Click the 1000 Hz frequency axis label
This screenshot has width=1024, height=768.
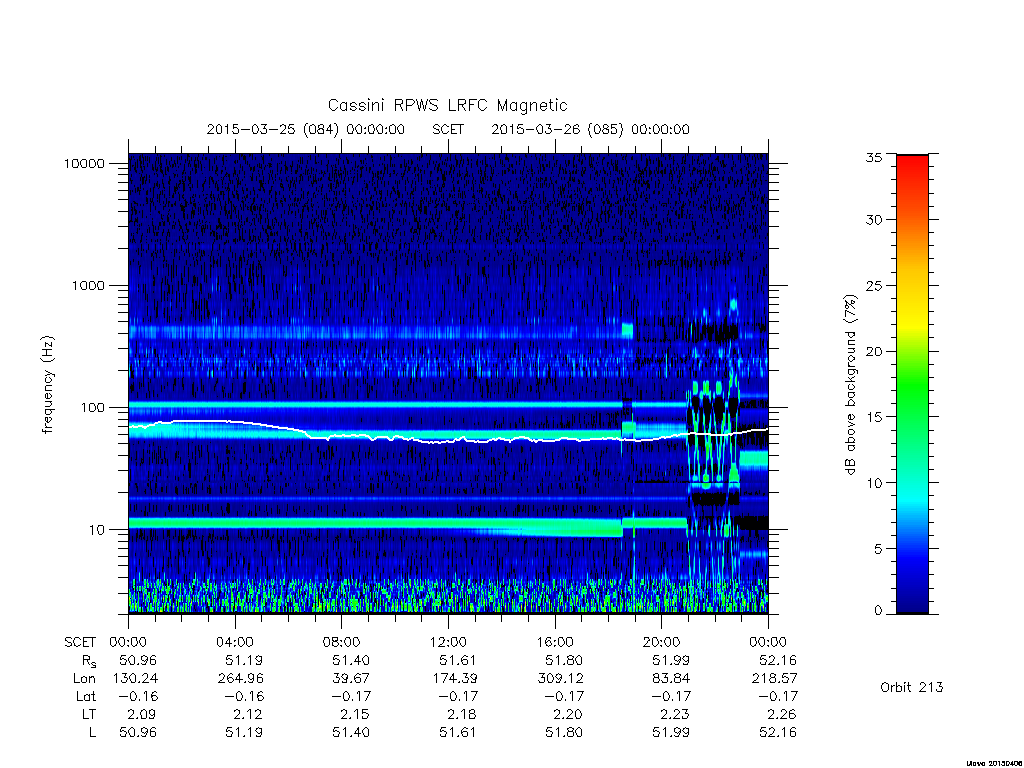(88, 285)
